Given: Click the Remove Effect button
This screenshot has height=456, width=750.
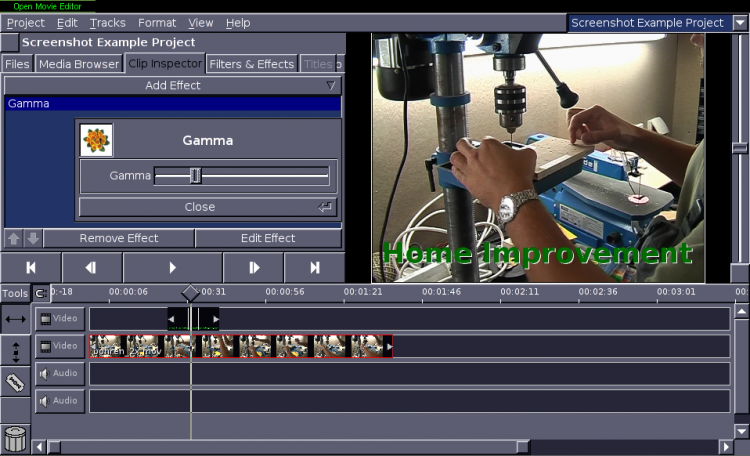Looking at the screenshot, I should point(119,238).
